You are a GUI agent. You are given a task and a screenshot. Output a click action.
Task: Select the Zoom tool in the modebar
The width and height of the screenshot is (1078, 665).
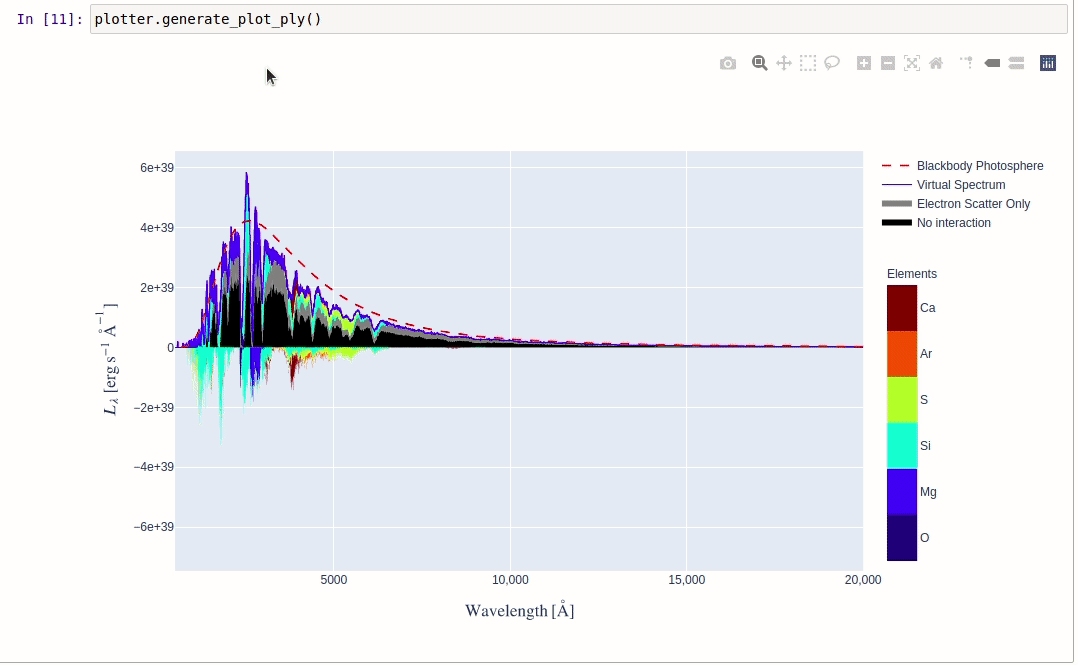[759, 62]
